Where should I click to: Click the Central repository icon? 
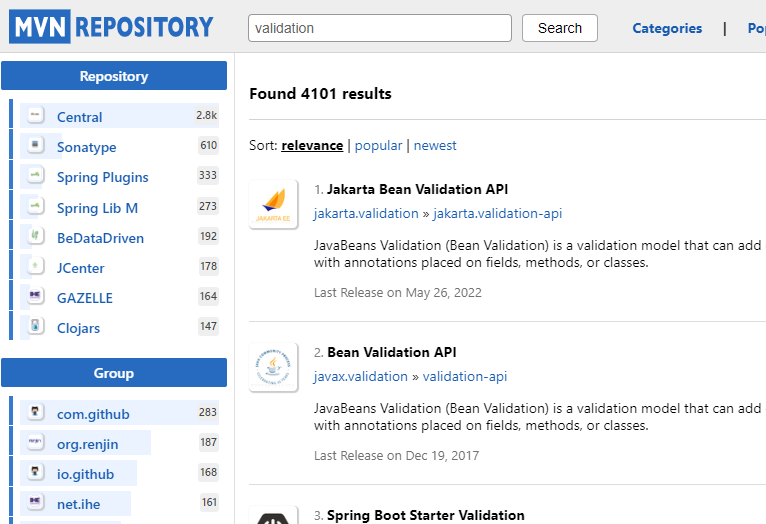35,115
